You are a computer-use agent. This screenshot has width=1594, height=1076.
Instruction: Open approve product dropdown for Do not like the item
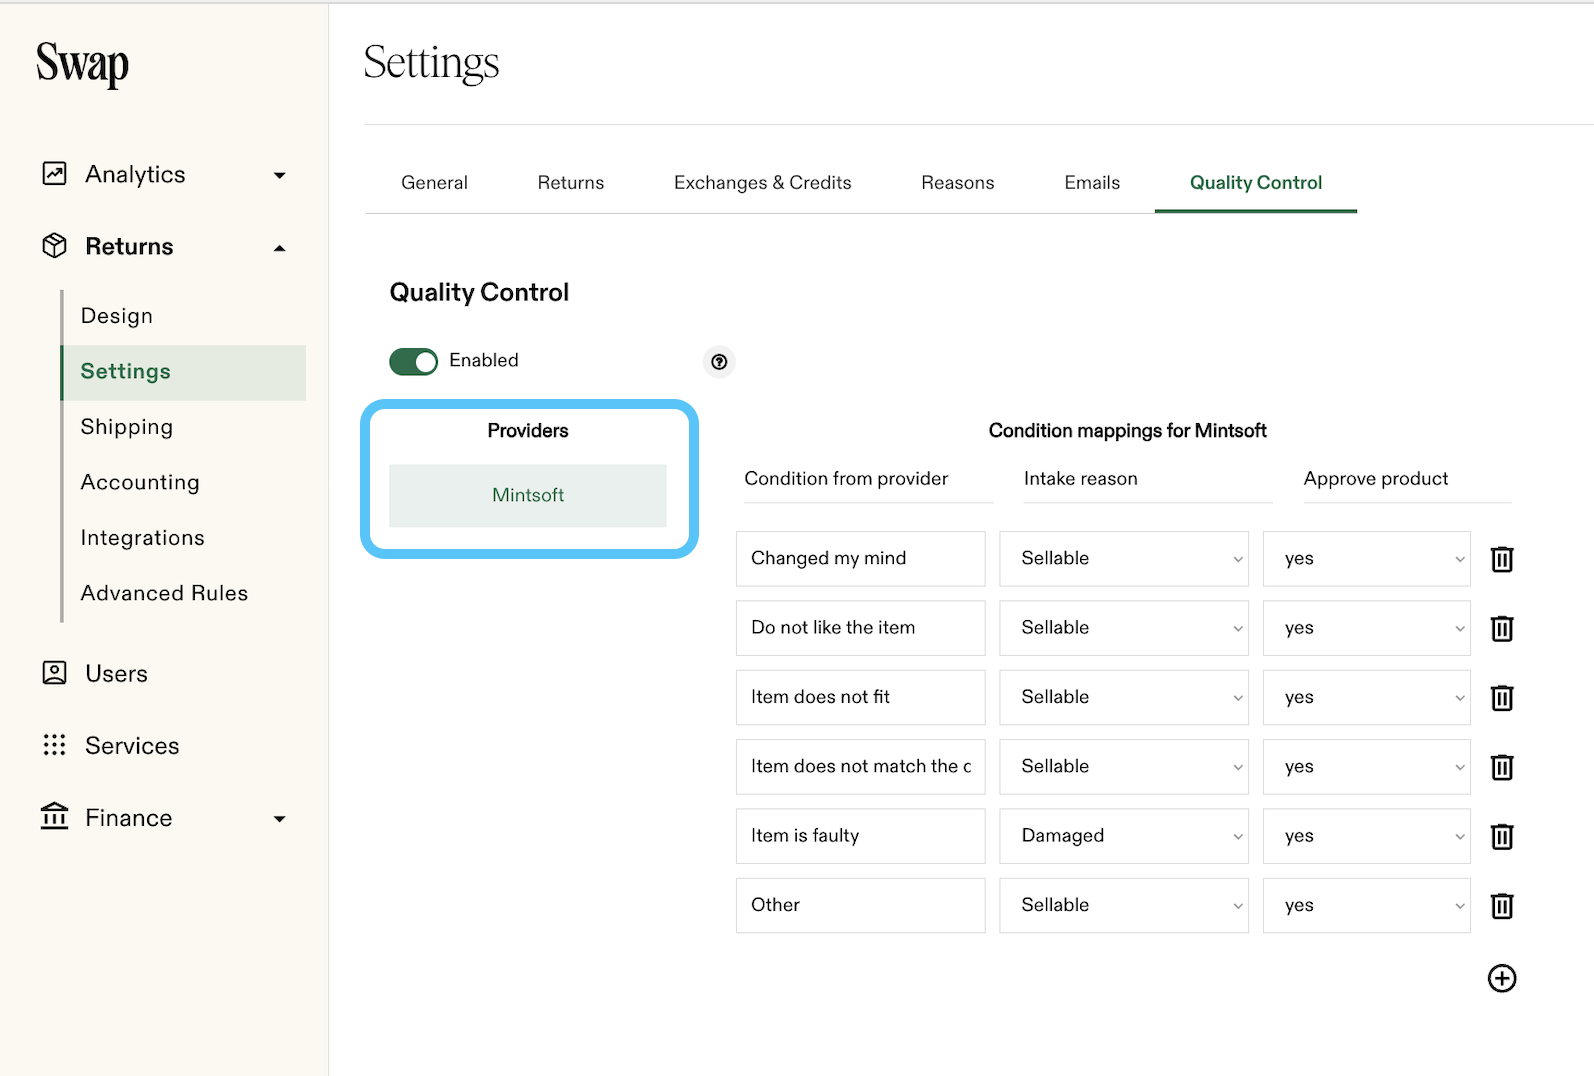coord(1367,628)
